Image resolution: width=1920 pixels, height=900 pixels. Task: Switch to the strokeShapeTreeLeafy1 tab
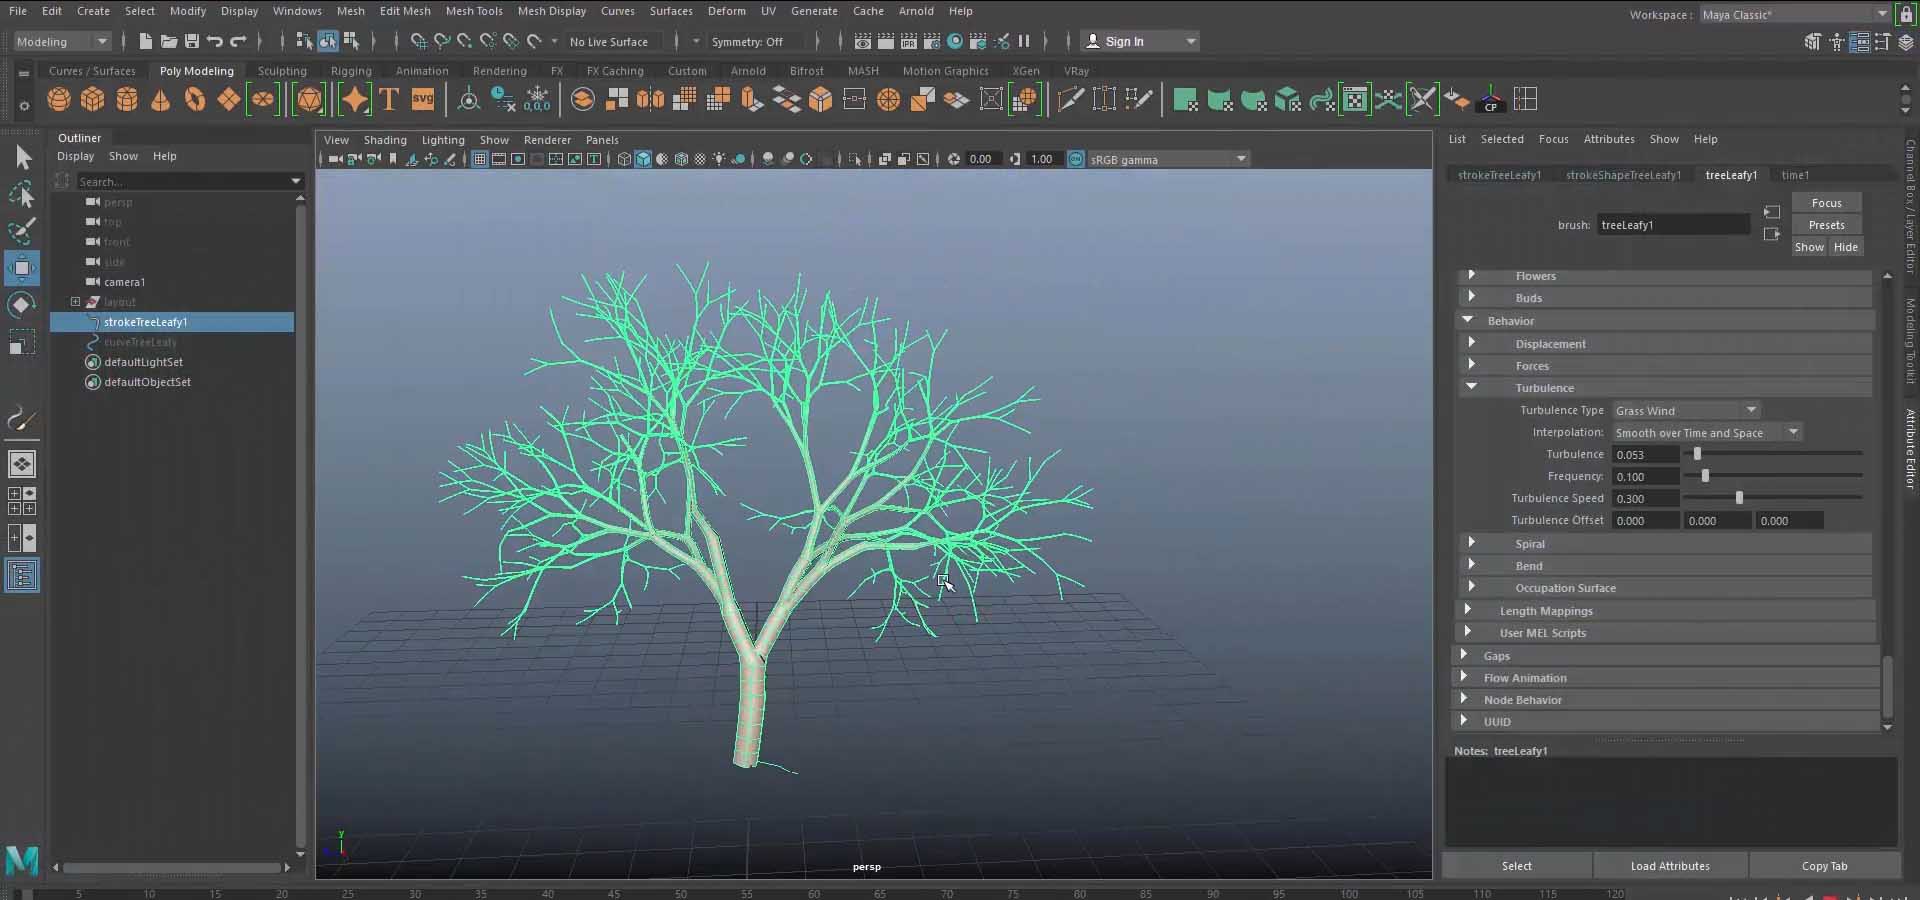tap(1622, 175)
